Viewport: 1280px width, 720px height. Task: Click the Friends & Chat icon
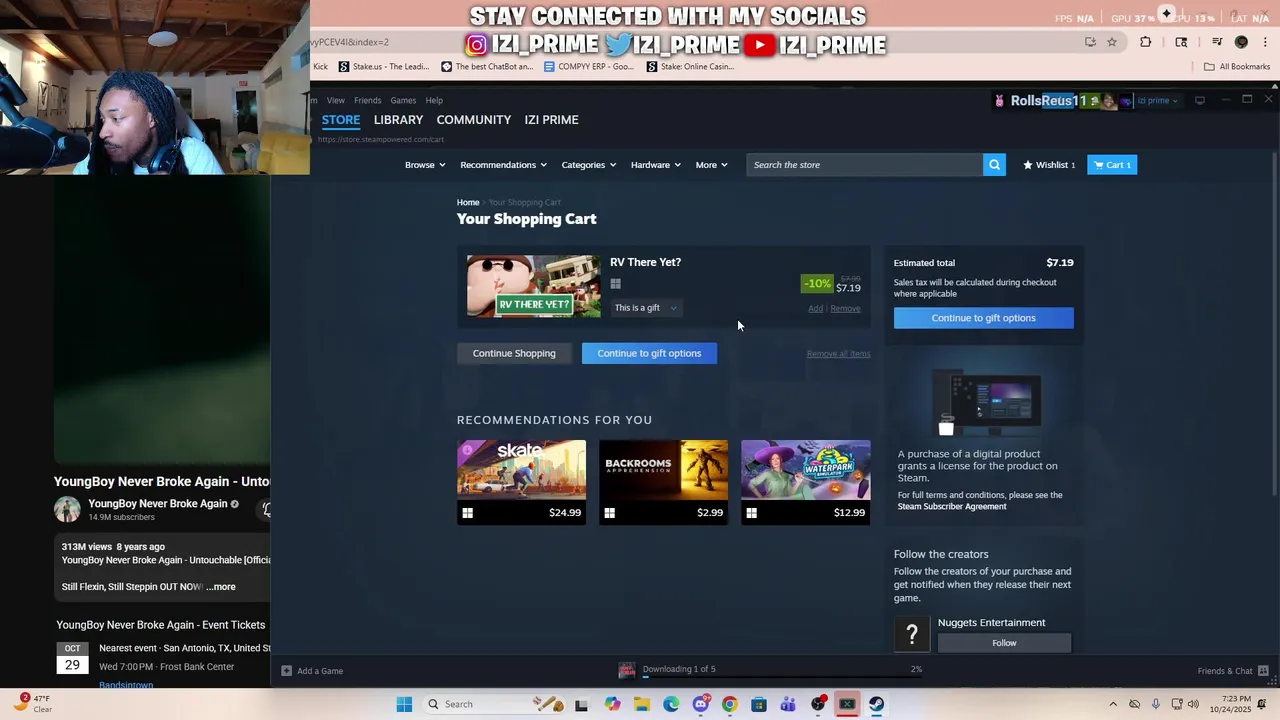[1263, 671]
